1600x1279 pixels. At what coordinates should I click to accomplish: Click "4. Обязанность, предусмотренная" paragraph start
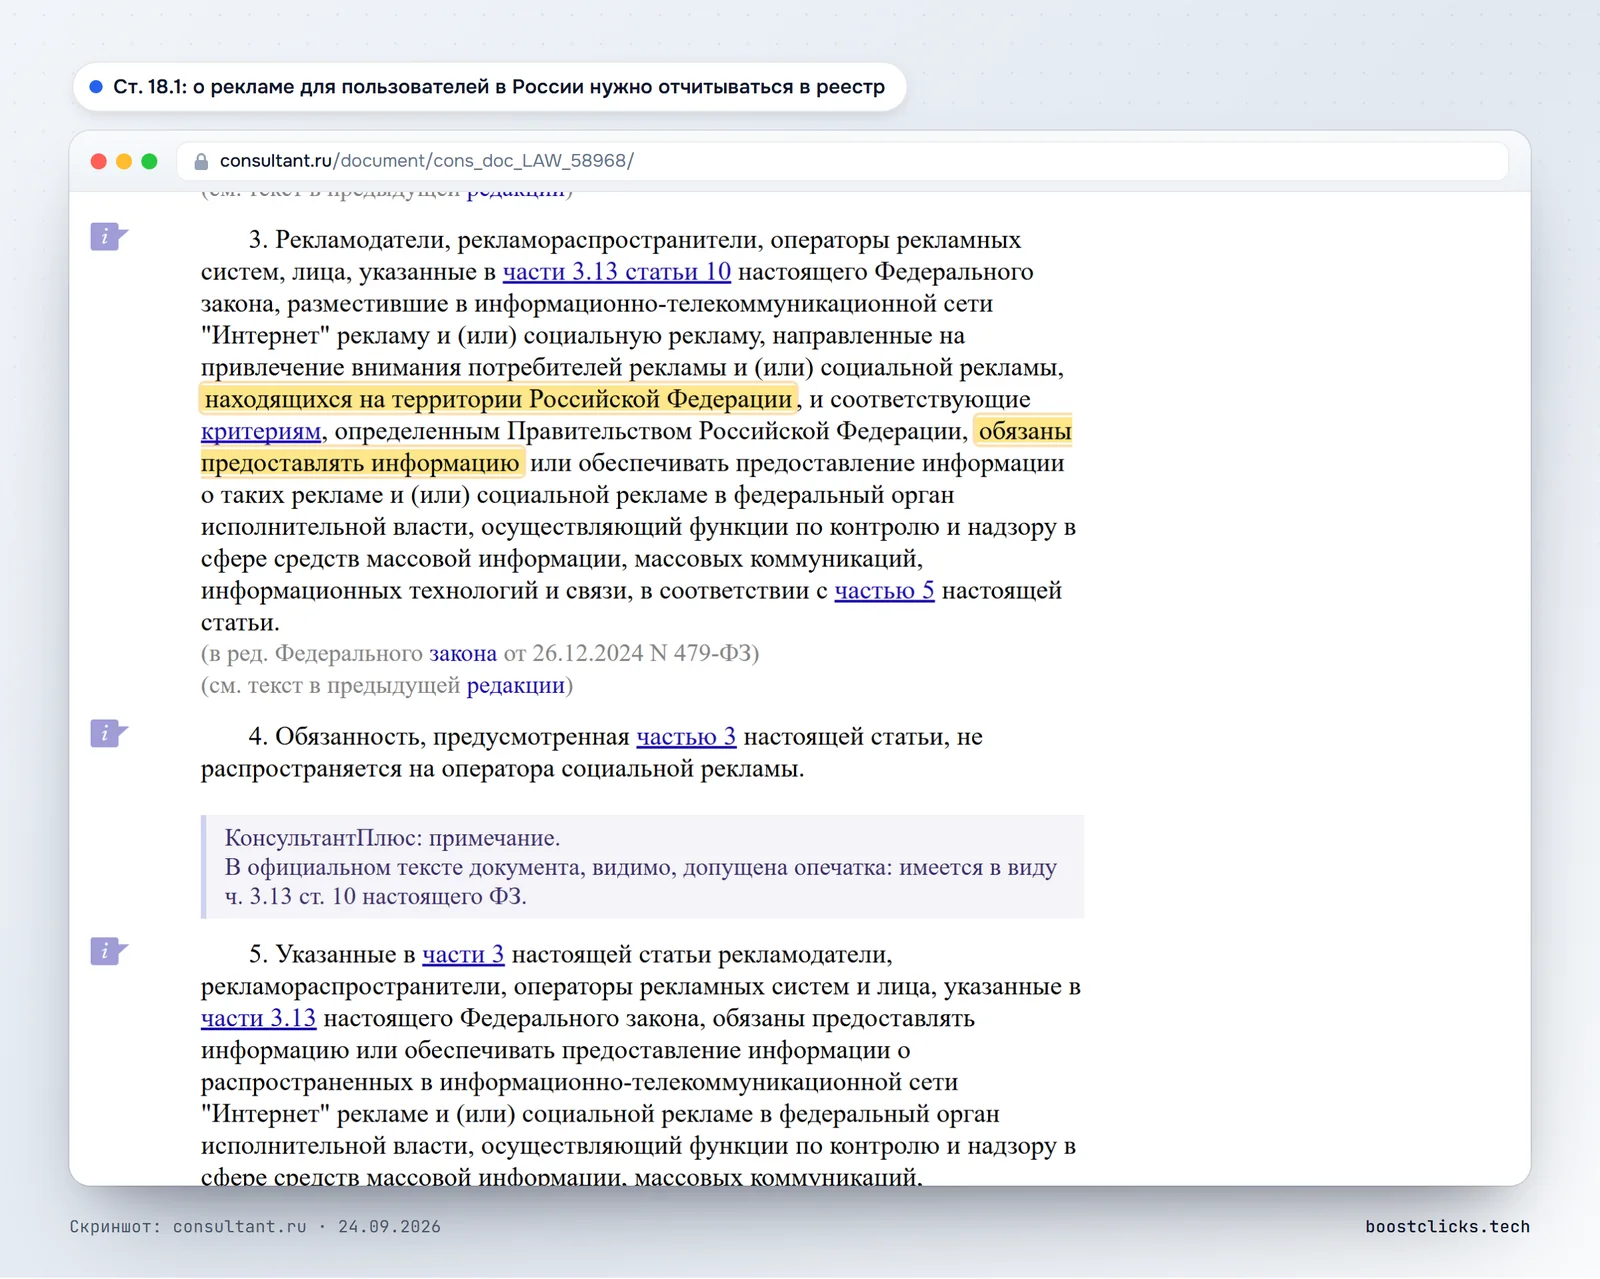439,737
